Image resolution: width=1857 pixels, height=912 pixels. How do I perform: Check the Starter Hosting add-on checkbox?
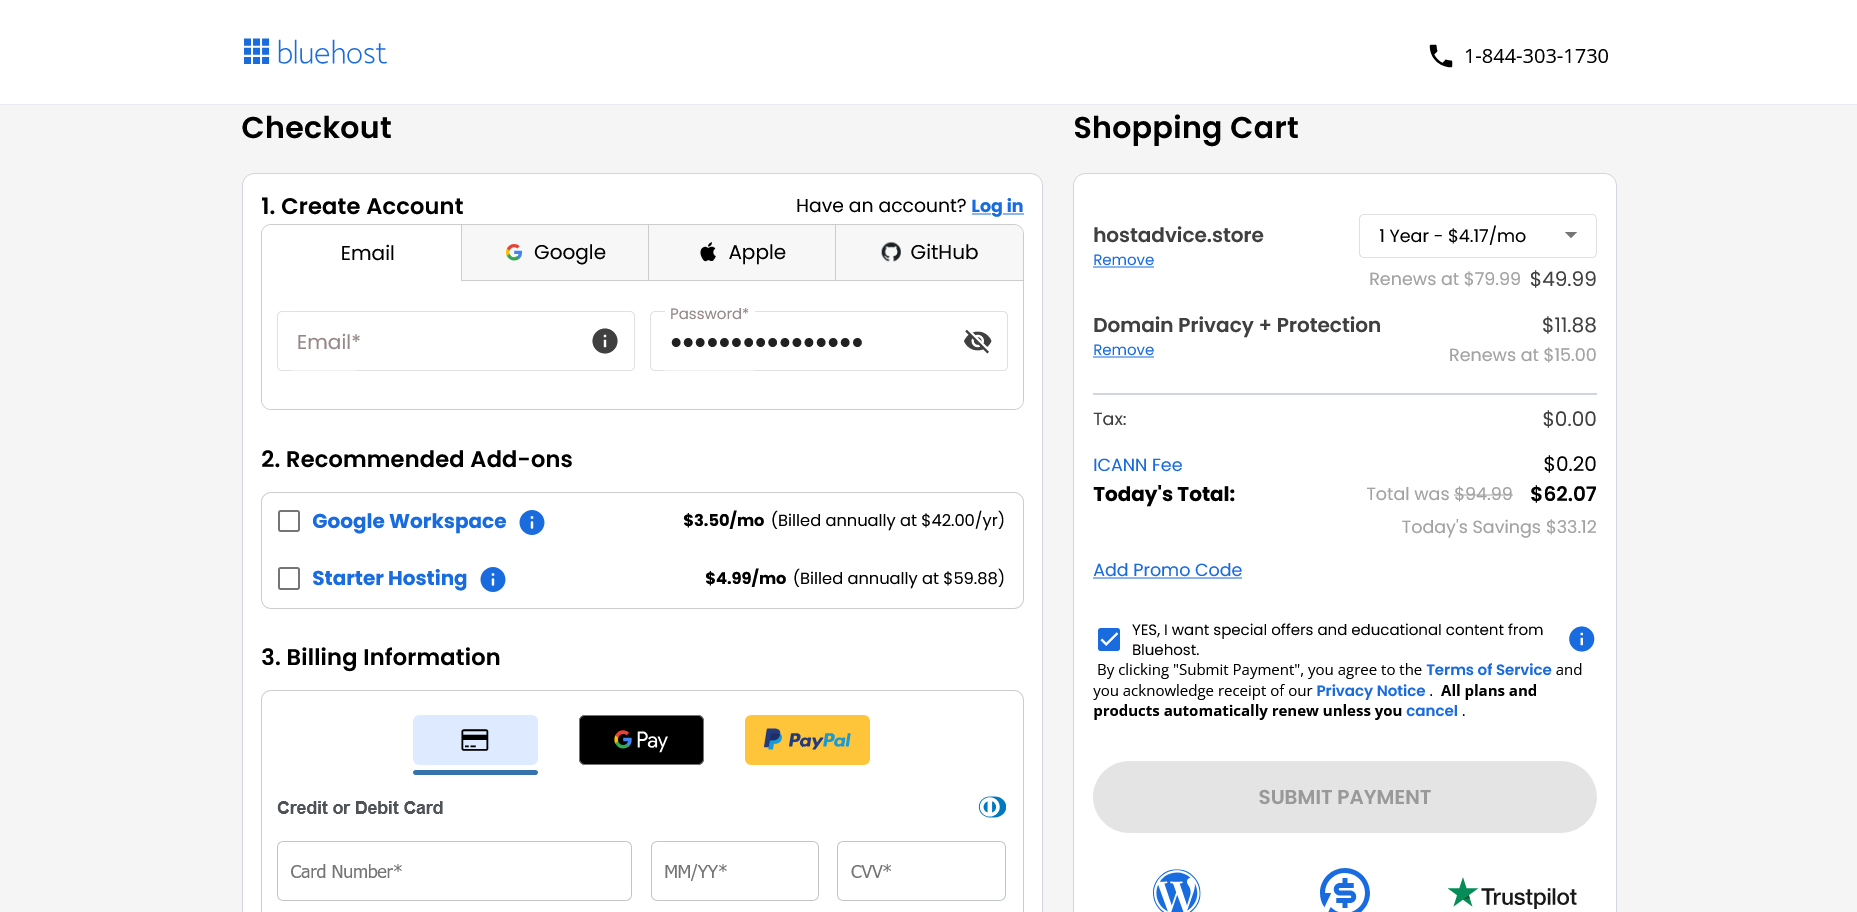pos(289,578)
